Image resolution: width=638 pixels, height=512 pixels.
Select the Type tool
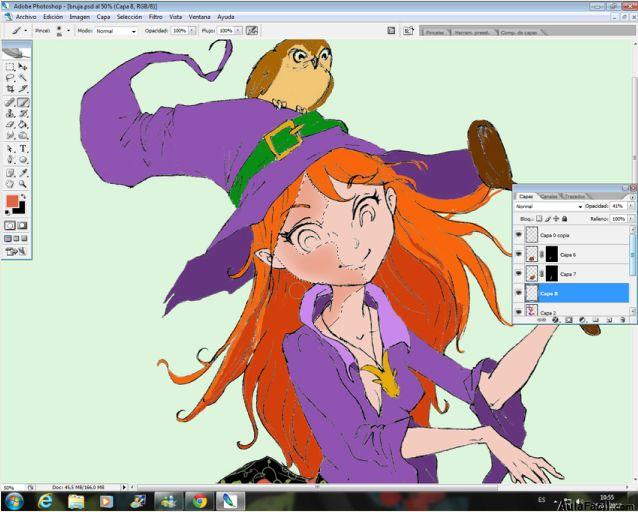click(x=23, y=149)
